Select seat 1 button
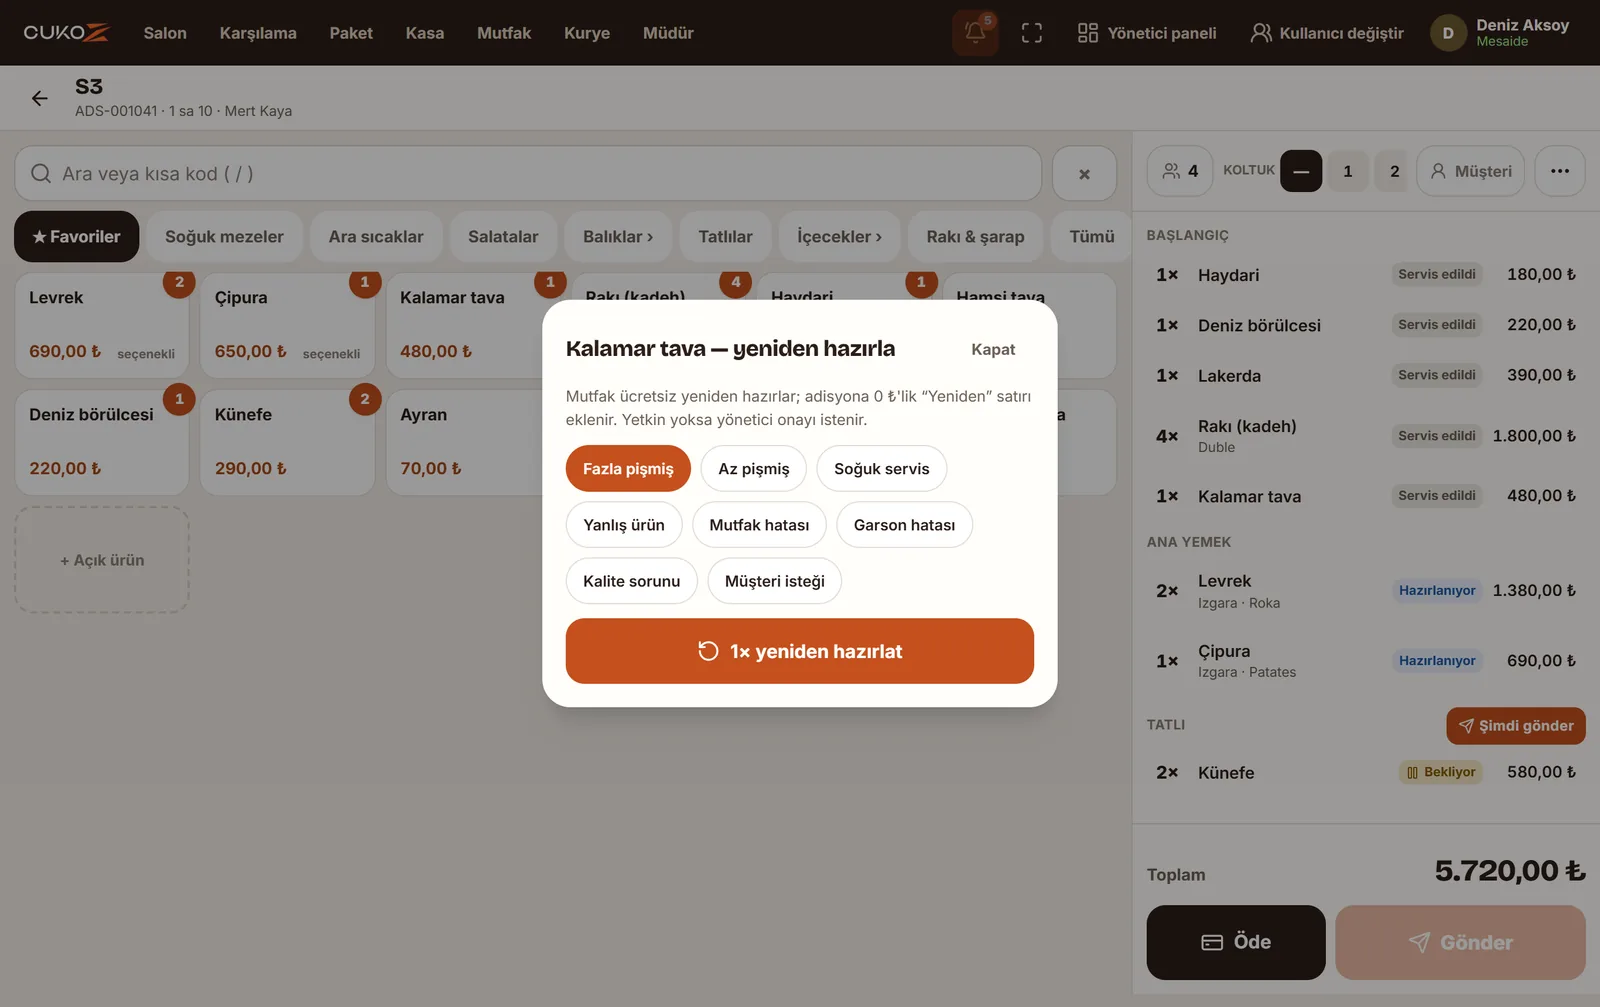 [1348, 171]
